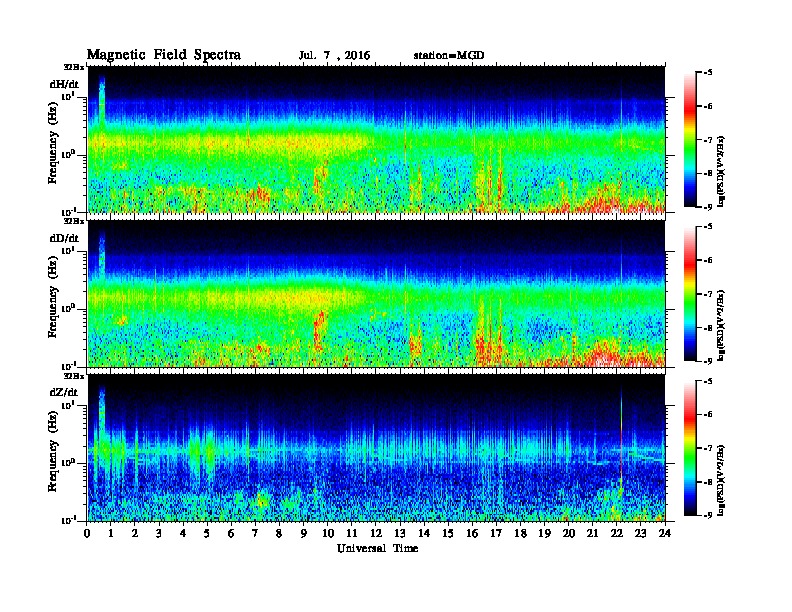Click hour tick label "8" on time axis

coord(279,534)
